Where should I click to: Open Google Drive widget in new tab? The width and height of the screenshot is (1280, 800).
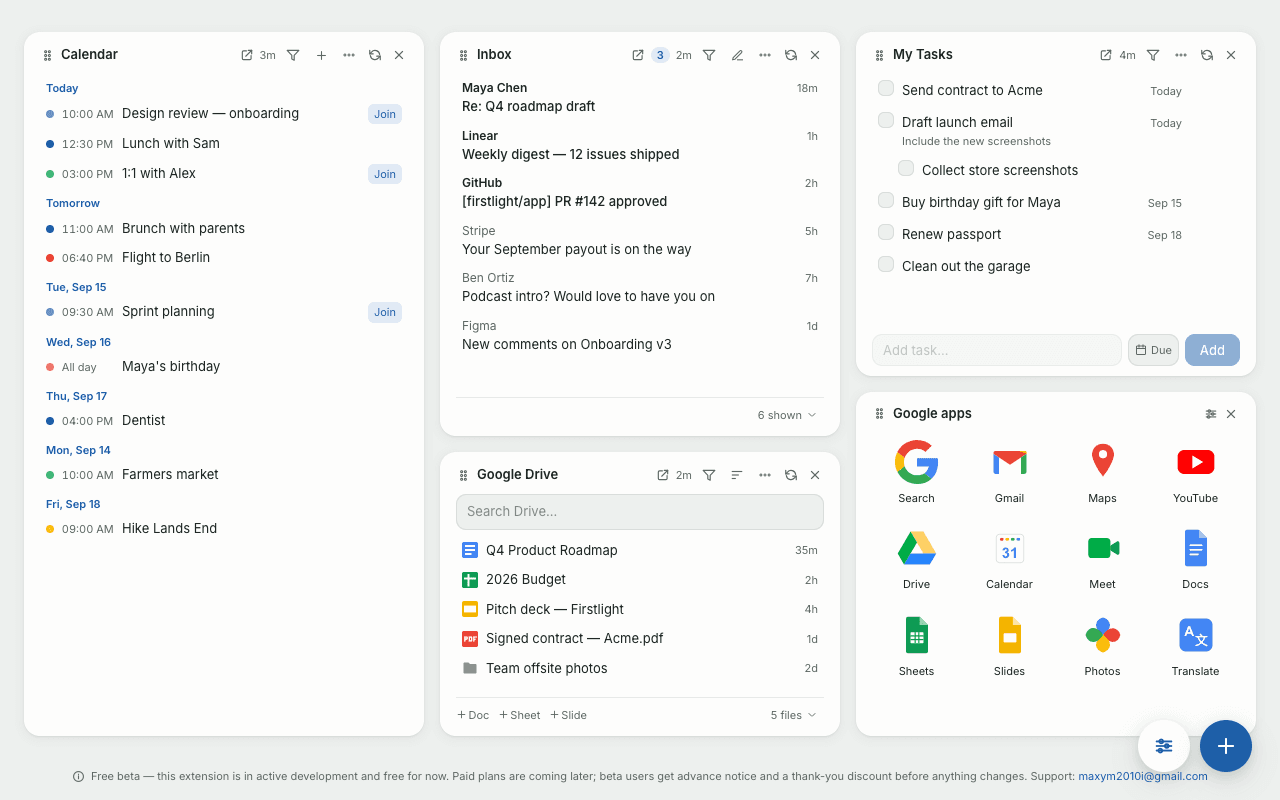pos(663,475)
